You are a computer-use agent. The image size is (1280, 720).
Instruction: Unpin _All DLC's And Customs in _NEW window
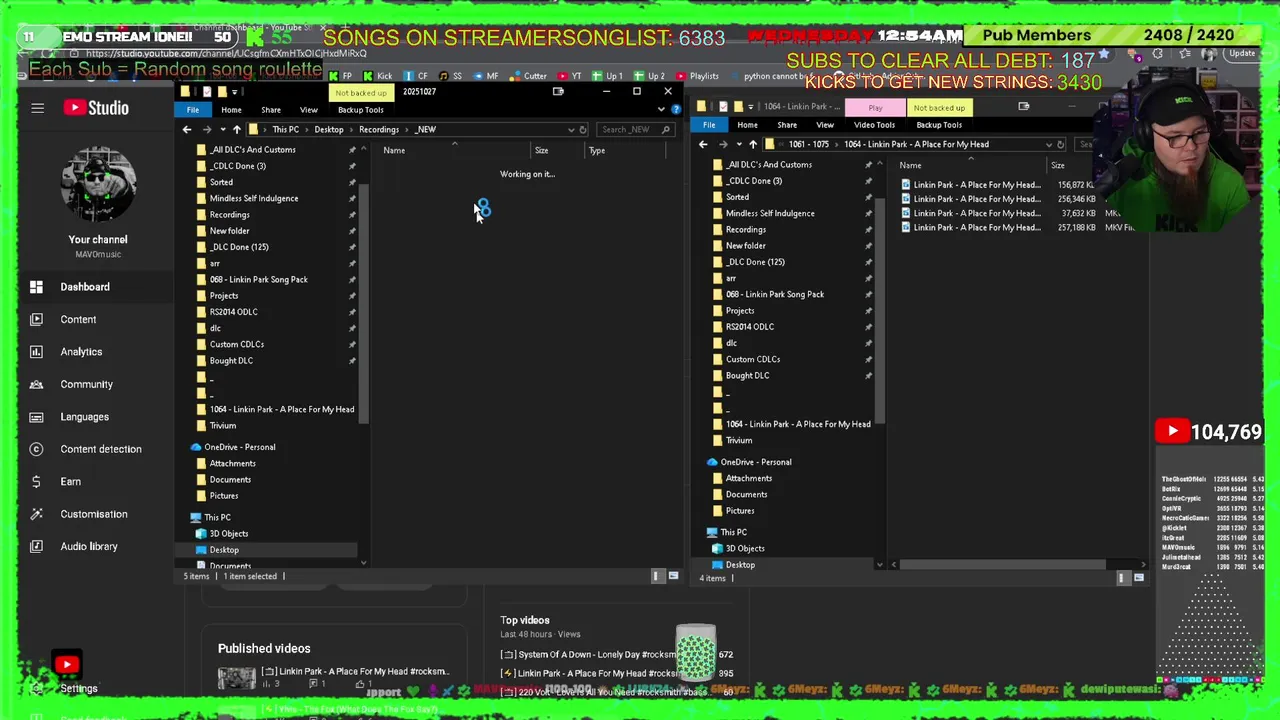coord(352,150)
